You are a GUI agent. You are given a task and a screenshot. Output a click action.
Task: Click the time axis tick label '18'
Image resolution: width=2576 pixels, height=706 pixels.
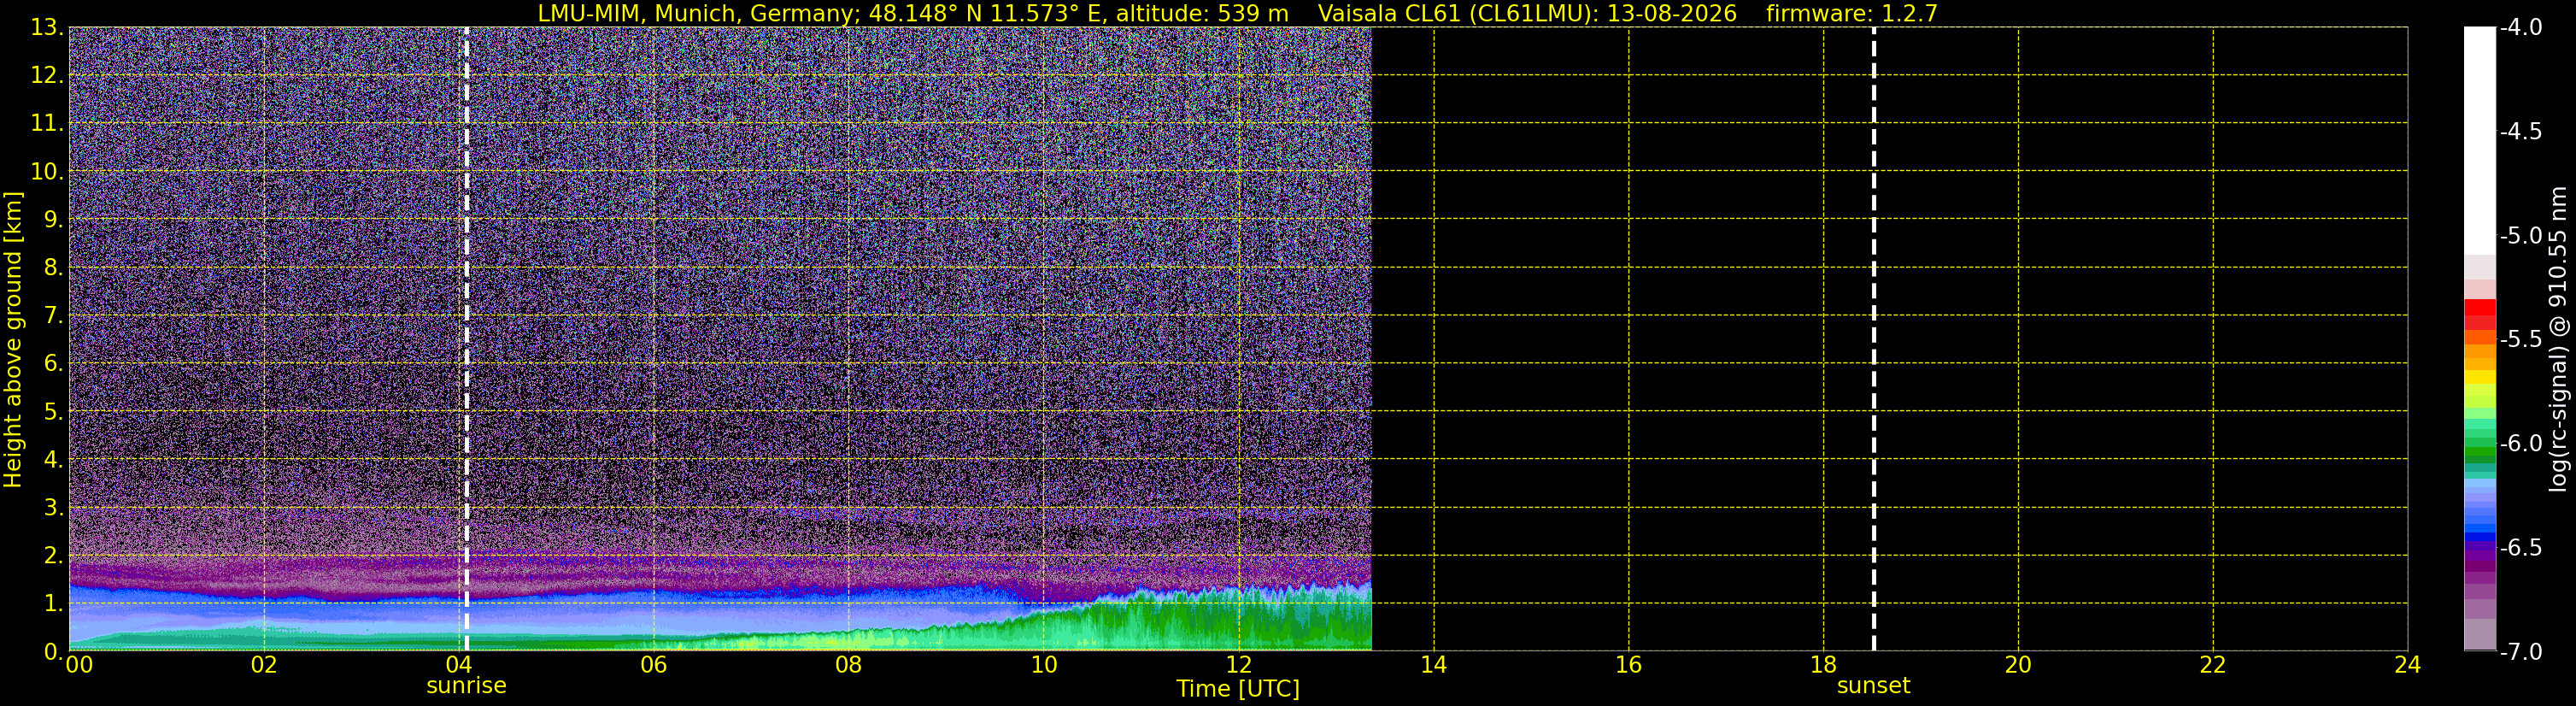tap(1823, 665)
